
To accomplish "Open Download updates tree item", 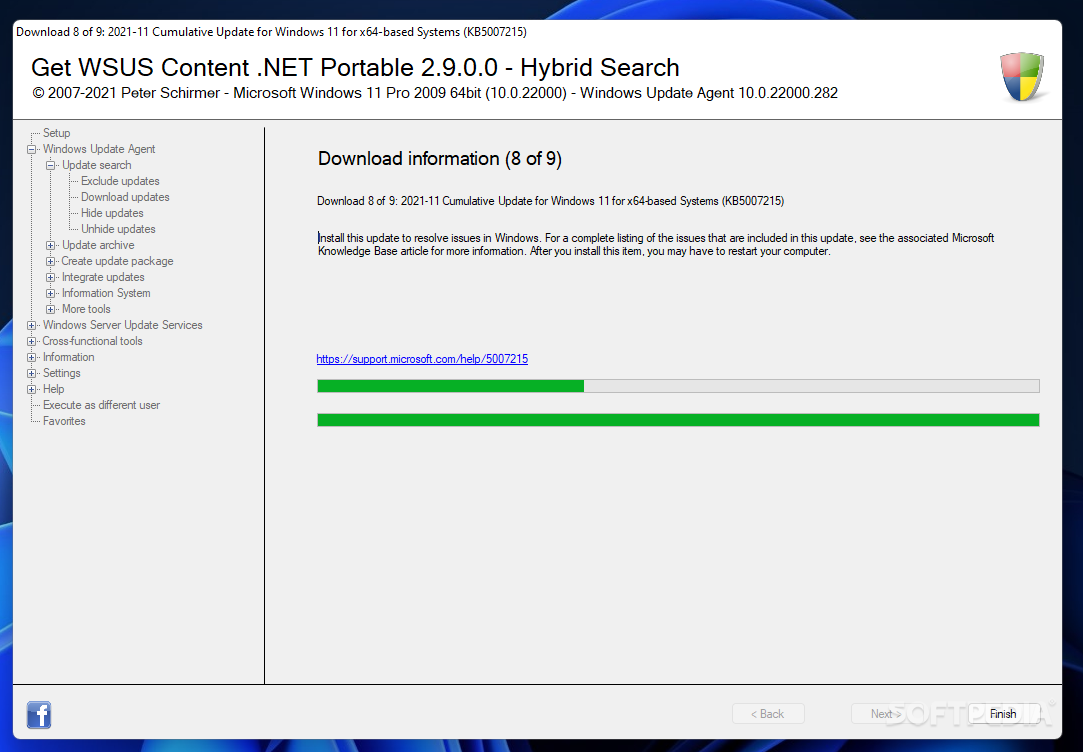I will pyautogui.click(x=125, y=197).
